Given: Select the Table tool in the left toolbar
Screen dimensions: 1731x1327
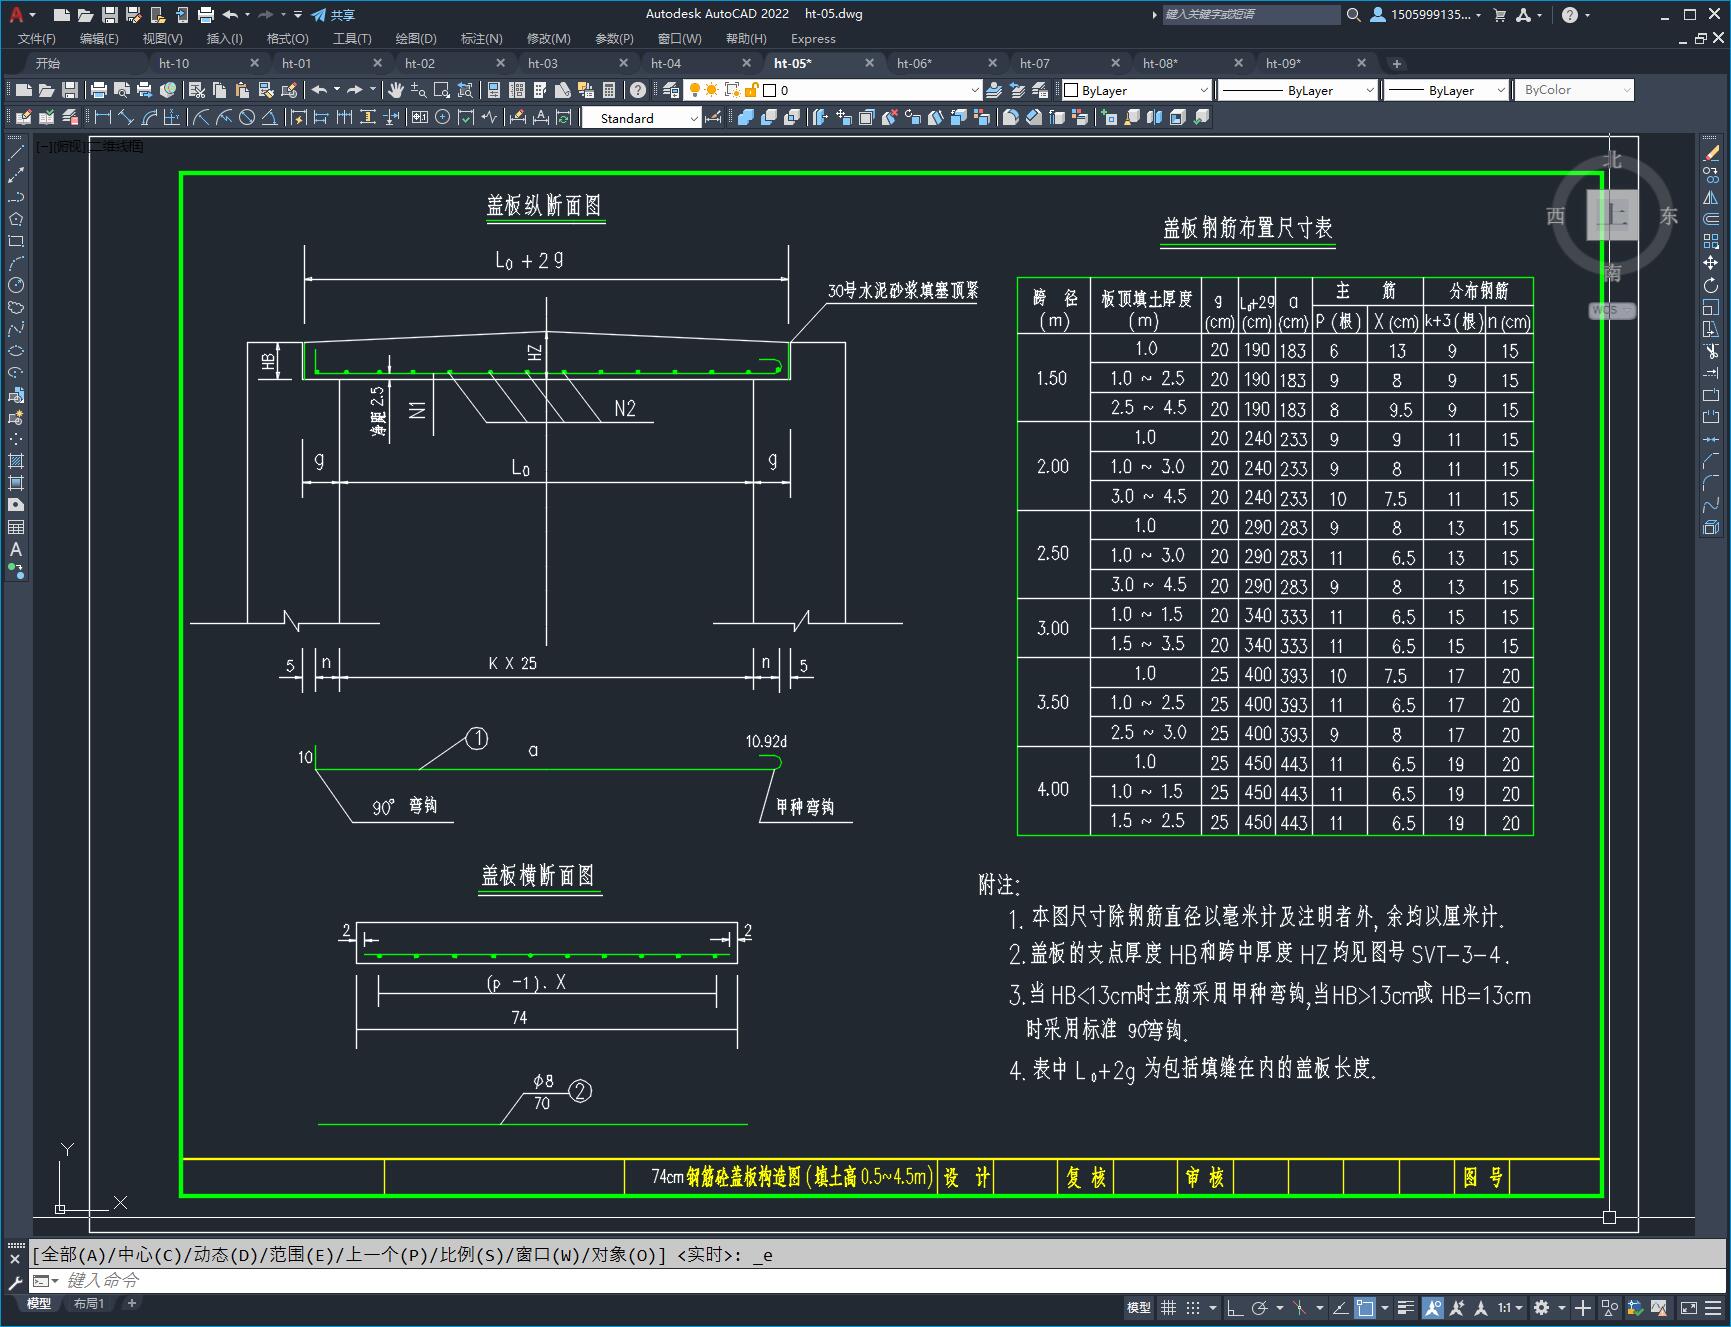Looking at the screenshot, I should (x=16, y=527).
